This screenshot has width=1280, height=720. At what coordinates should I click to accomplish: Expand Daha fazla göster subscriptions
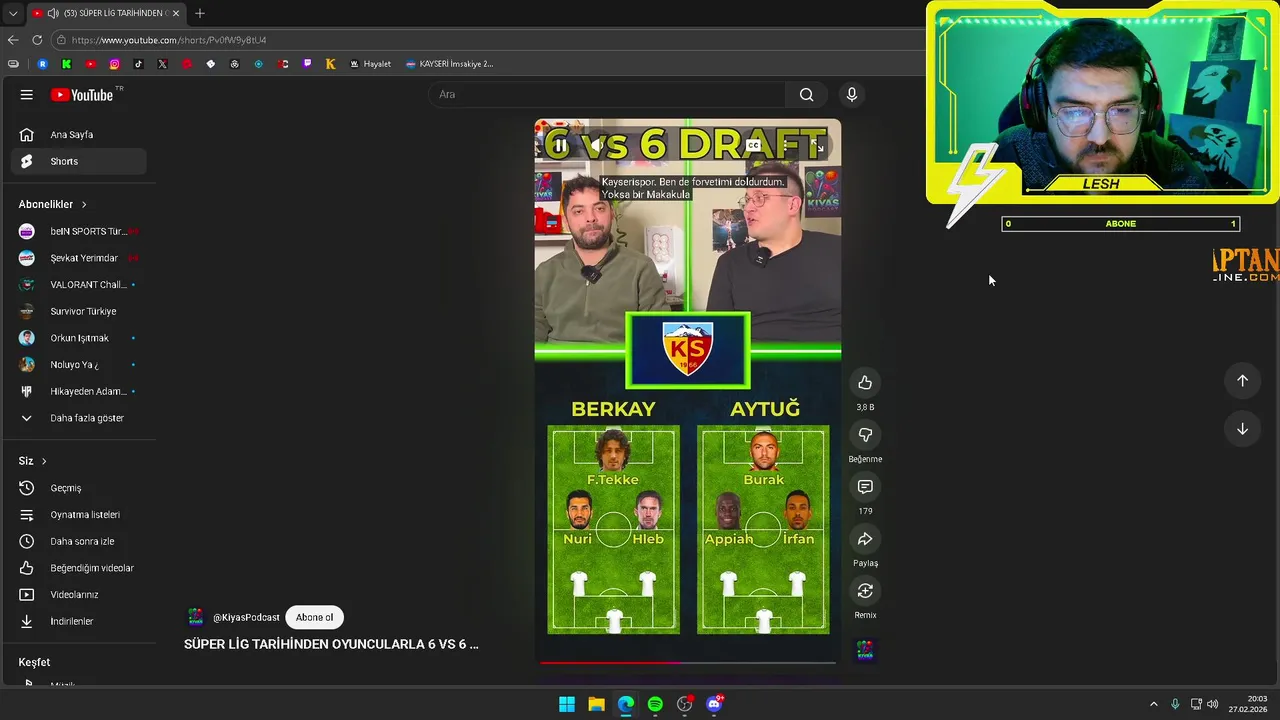click(78, 418)
